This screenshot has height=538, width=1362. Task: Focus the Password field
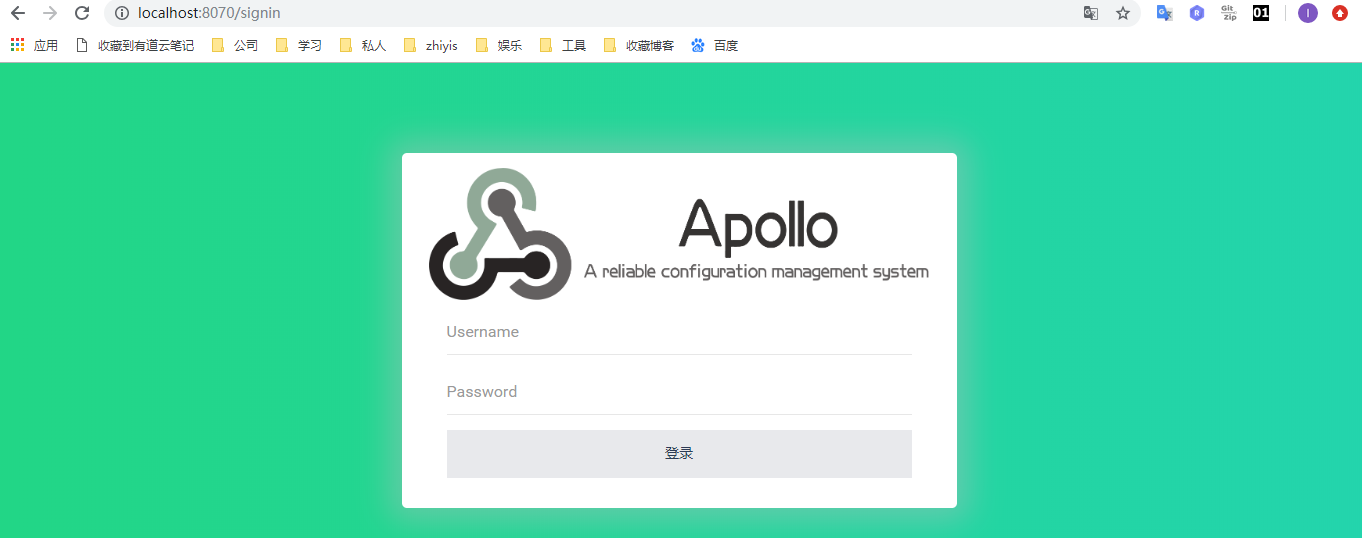(x=679, y=392)
